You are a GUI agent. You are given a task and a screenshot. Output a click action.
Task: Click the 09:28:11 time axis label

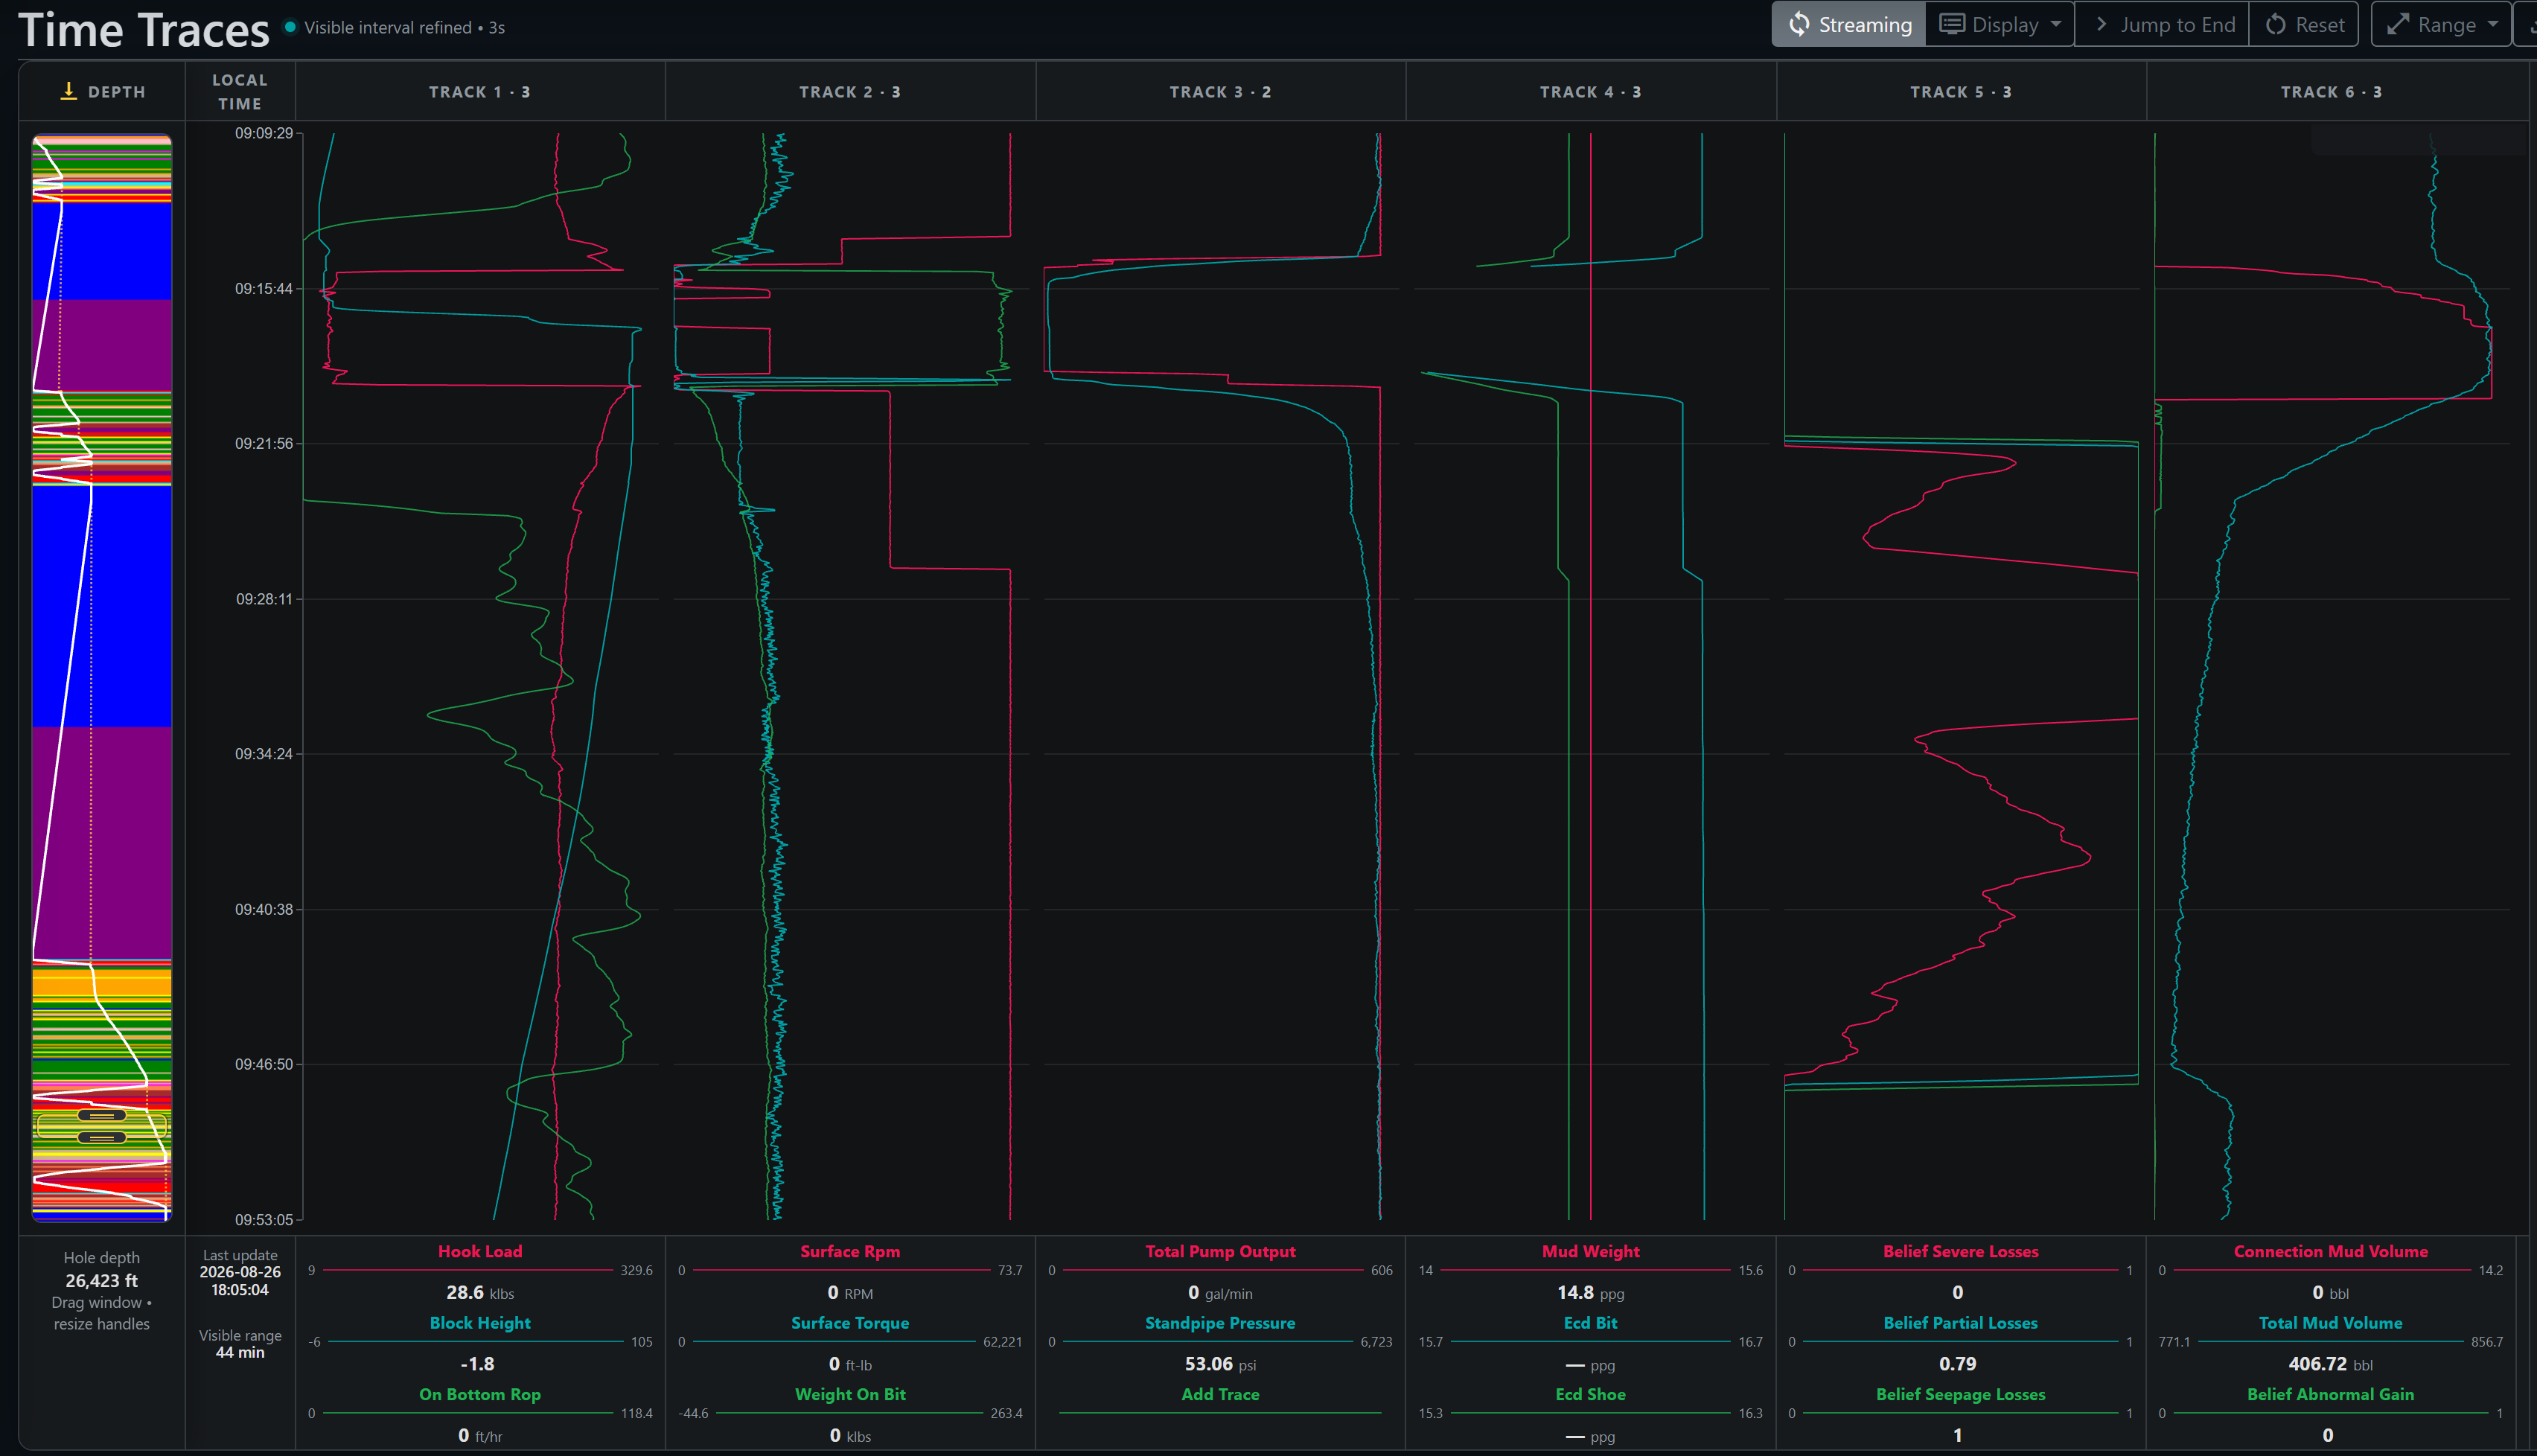pyautogui.click(x=264, y=599)
